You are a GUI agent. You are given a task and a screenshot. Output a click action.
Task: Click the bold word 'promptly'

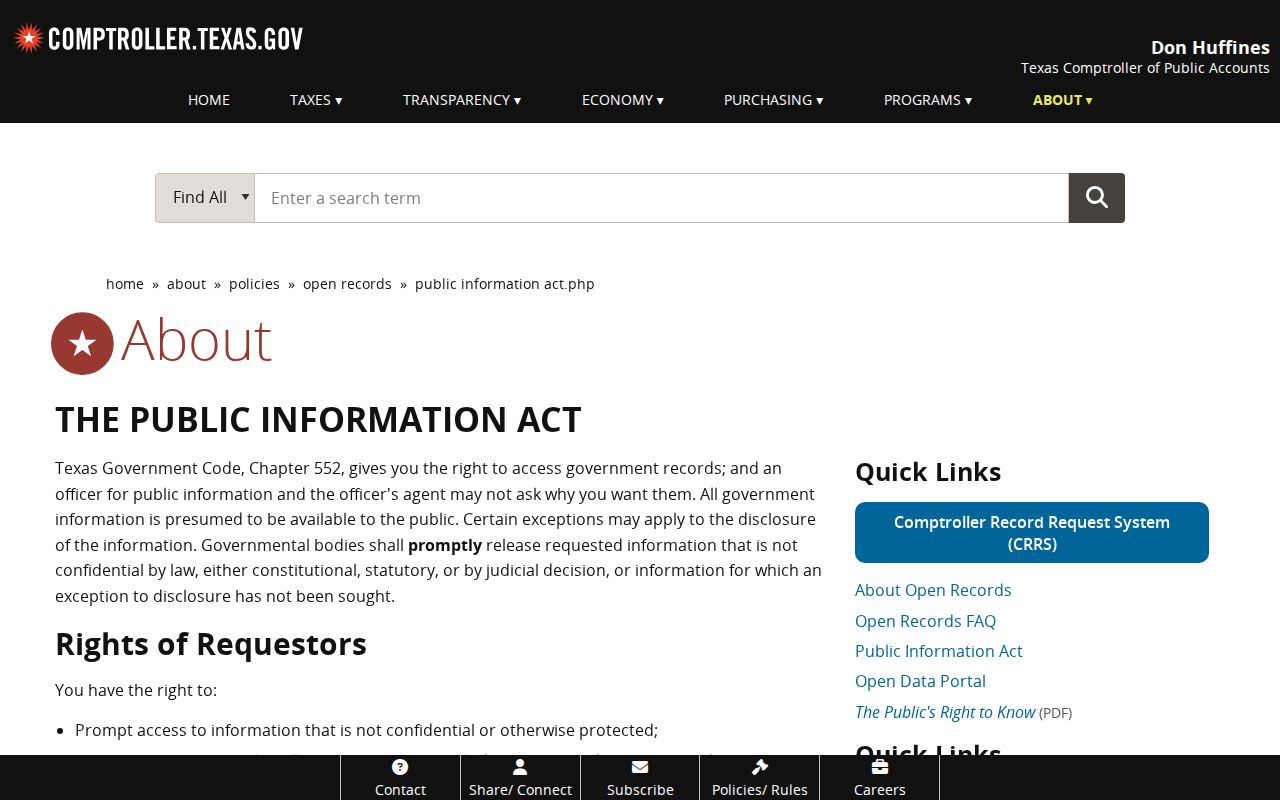click(445, 545)
